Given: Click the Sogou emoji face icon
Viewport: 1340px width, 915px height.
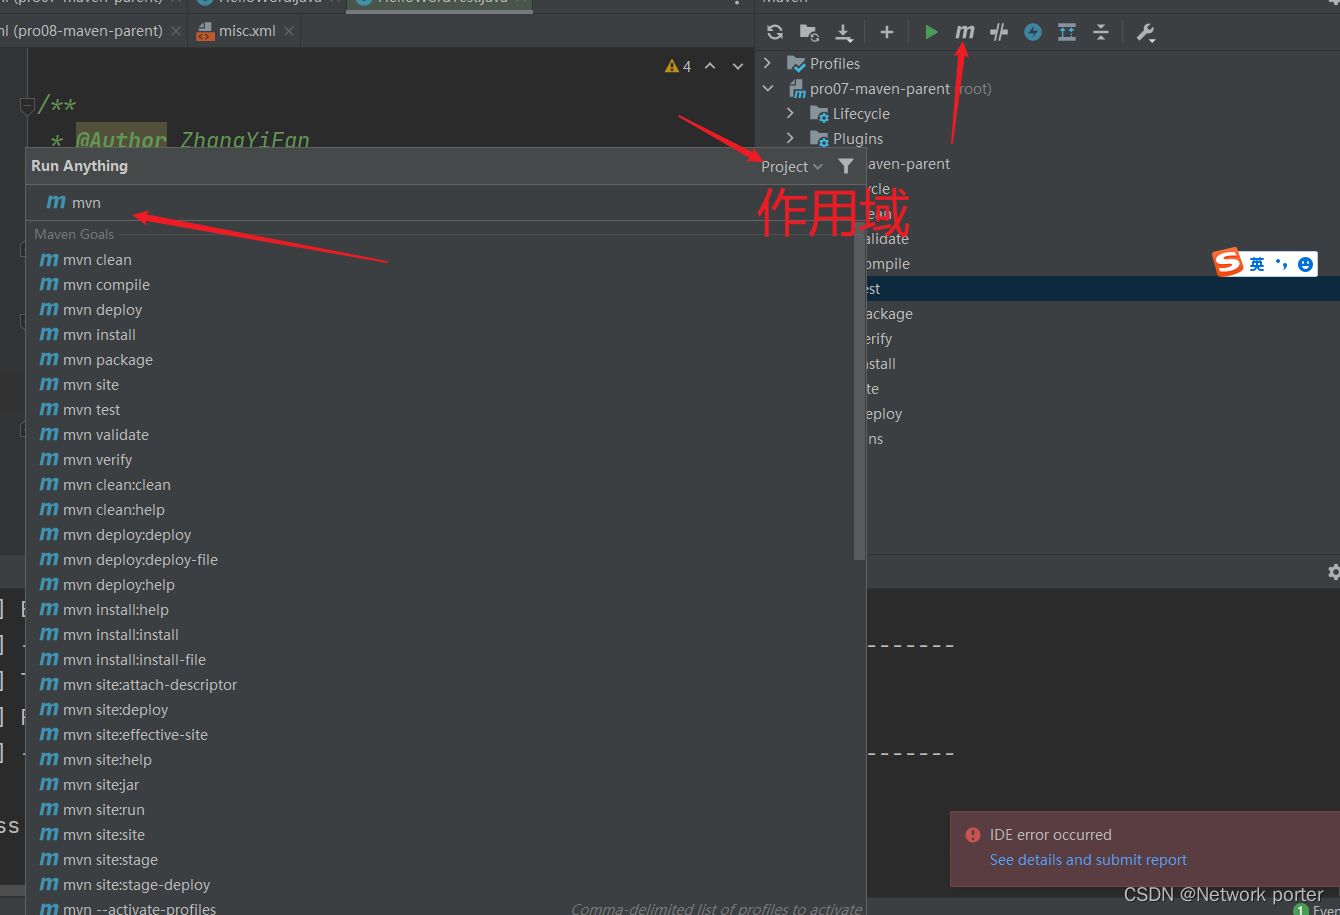Looking at the screenshot, I should coord(1305,264).
